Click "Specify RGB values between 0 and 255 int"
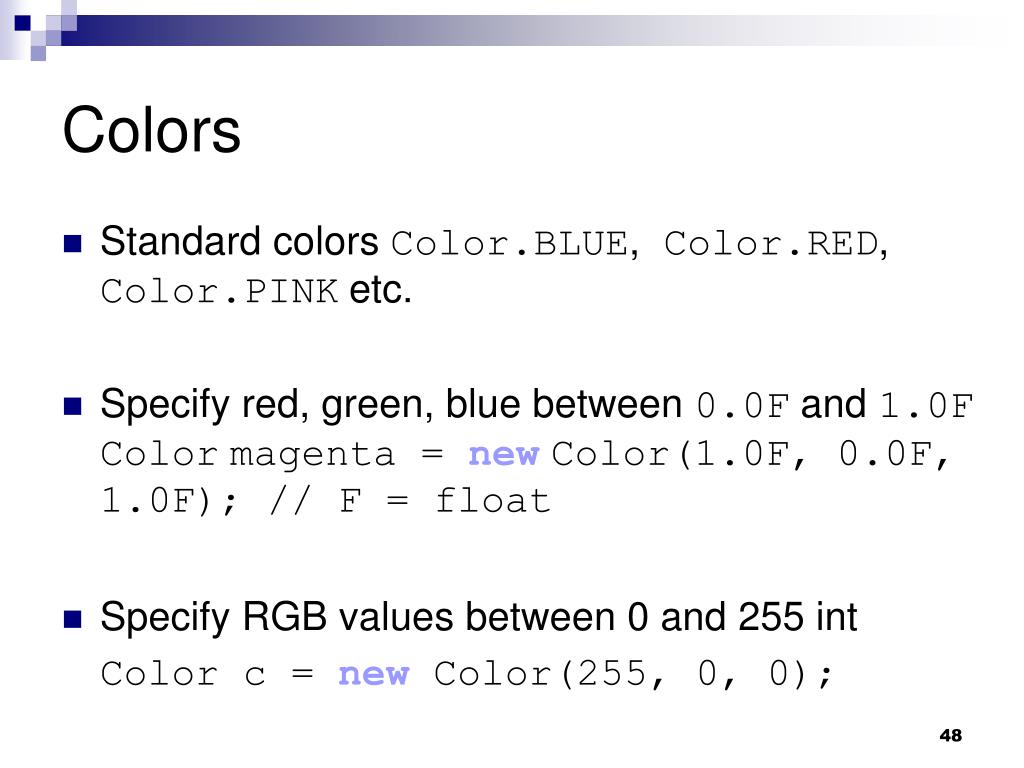 478,617
